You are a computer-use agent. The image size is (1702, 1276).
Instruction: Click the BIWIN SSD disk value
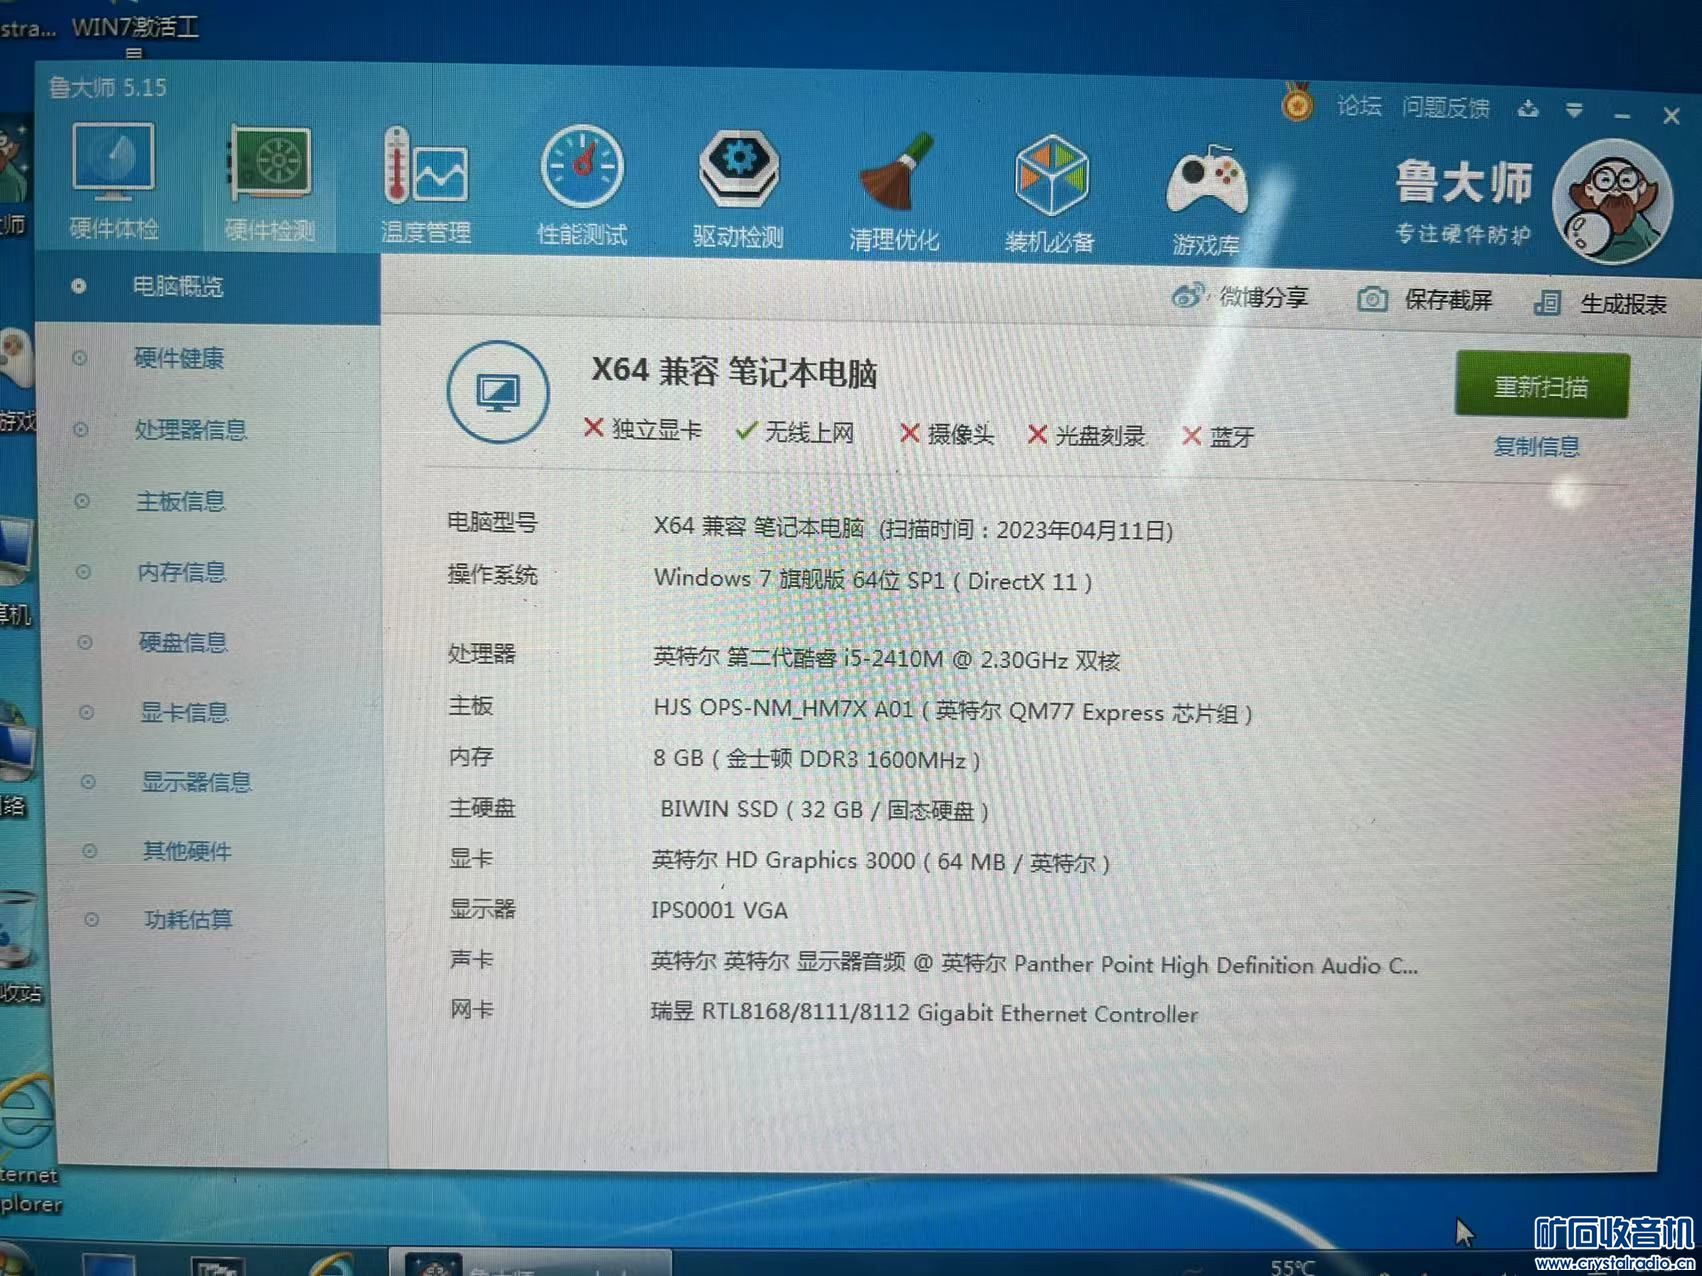coord(824,809)
